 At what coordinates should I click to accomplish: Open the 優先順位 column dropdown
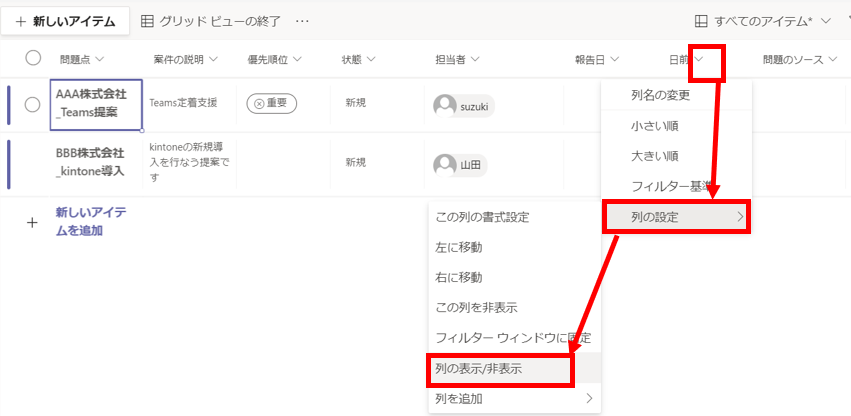296,60
